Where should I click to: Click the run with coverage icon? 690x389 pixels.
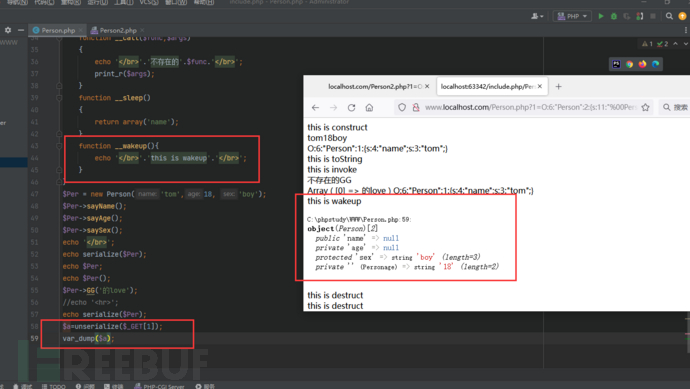click(627, 16)
